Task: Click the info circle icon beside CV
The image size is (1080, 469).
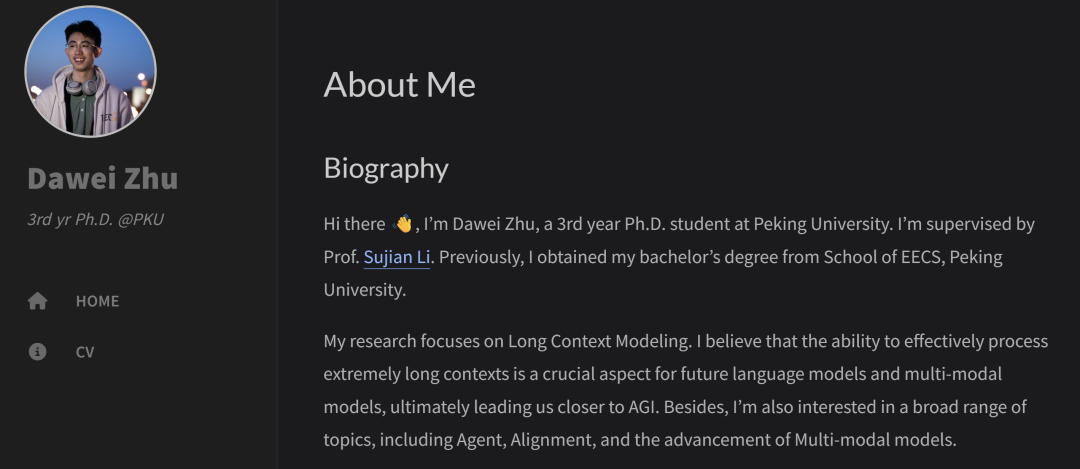Action: (x=38, y=352)
